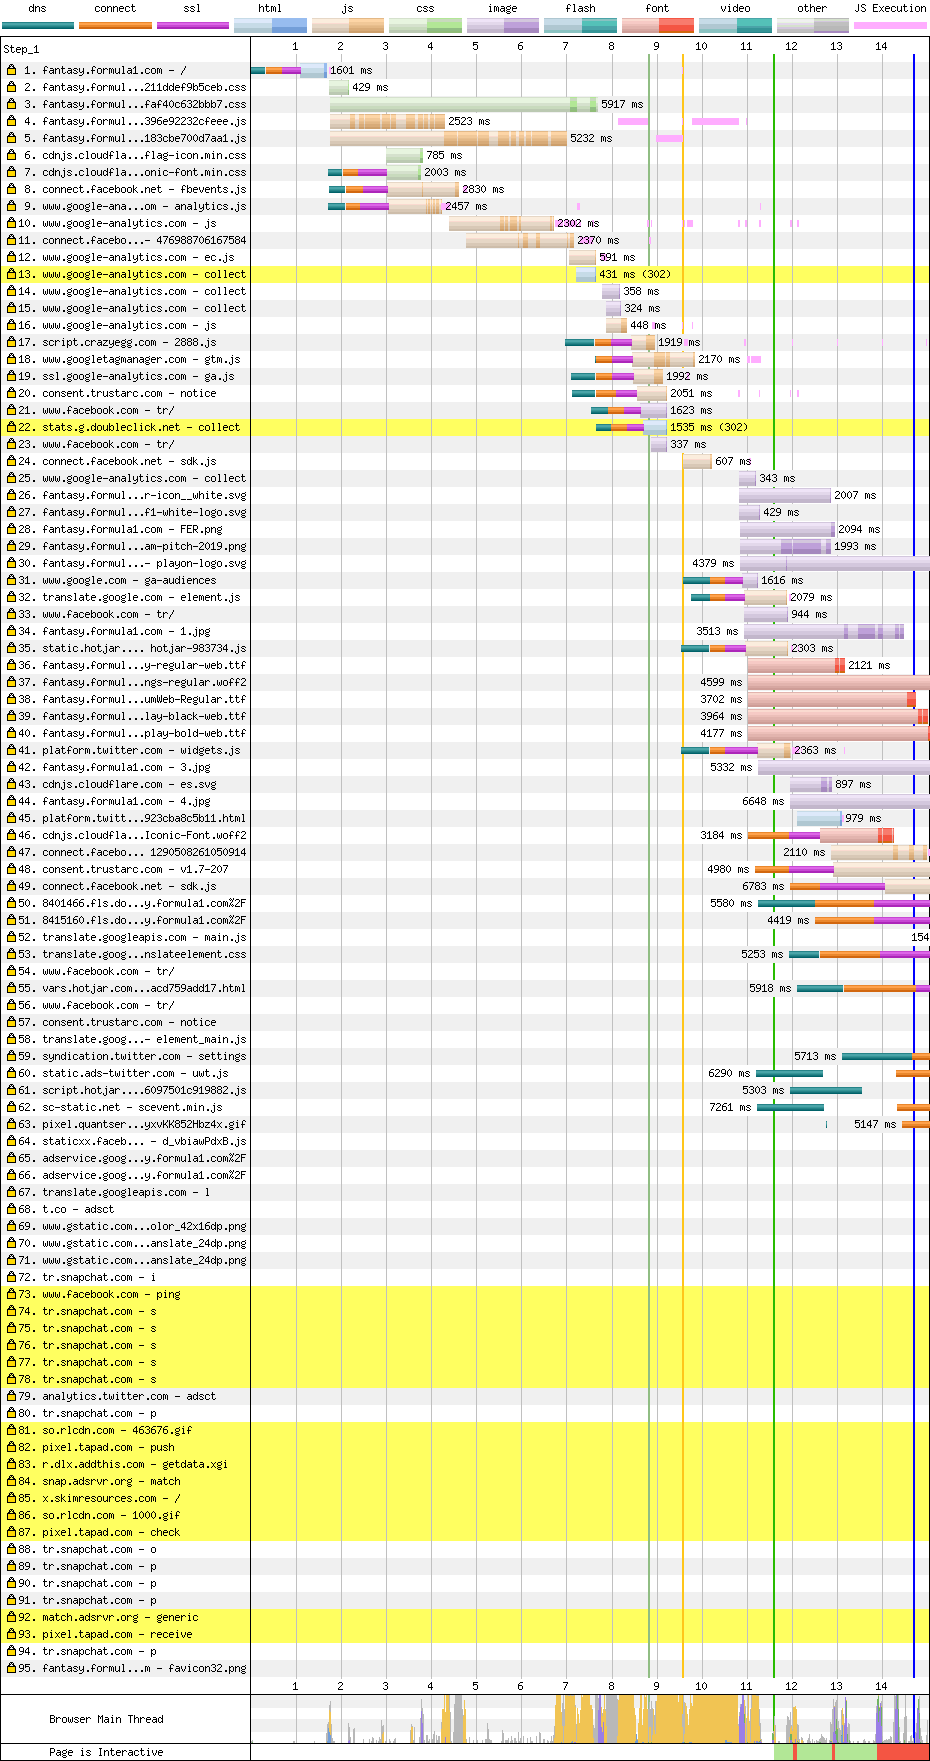The width and height of the screenshot is (930, 1761).
Task: Select the lock icon on row 68 t.co adsct
Action: coord(12,1209)
